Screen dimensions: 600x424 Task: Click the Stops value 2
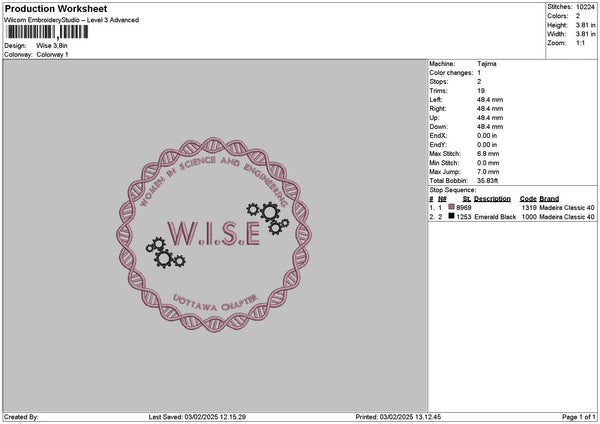coord(479,82)
